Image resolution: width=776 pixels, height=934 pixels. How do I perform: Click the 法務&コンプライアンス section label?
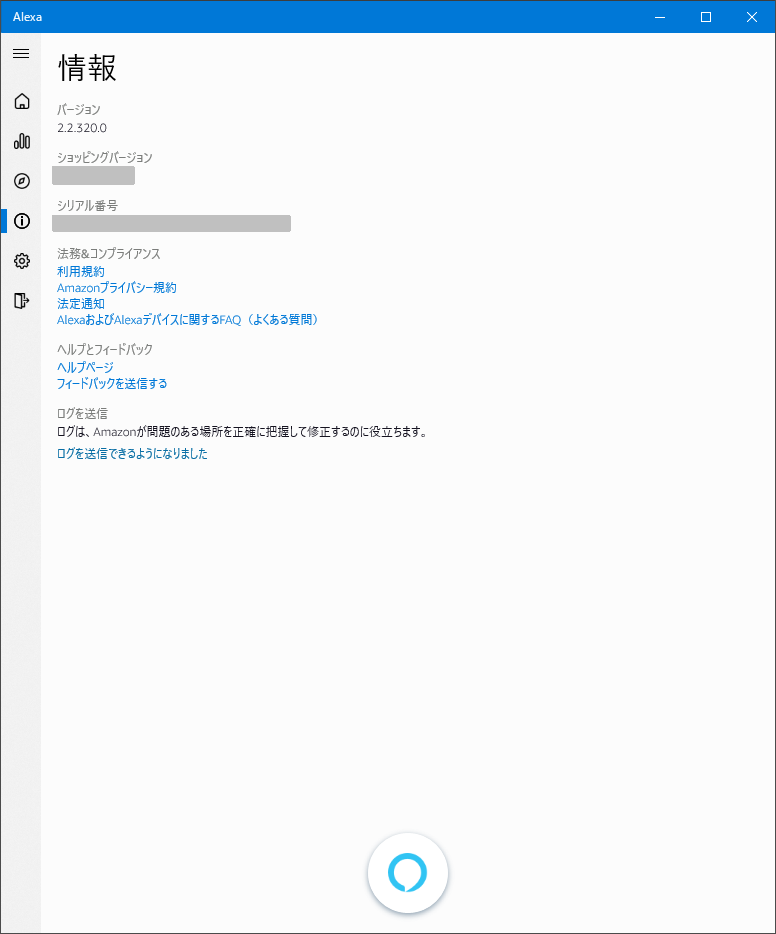(x=108, y=254)
